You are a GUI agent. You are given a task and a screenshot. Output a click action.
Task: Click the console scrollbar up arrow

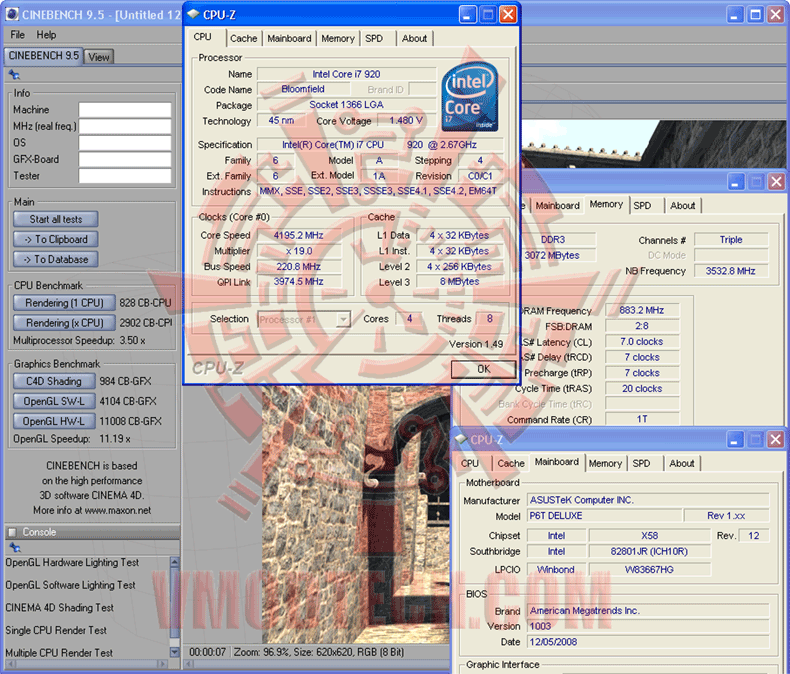coord(174,562)
